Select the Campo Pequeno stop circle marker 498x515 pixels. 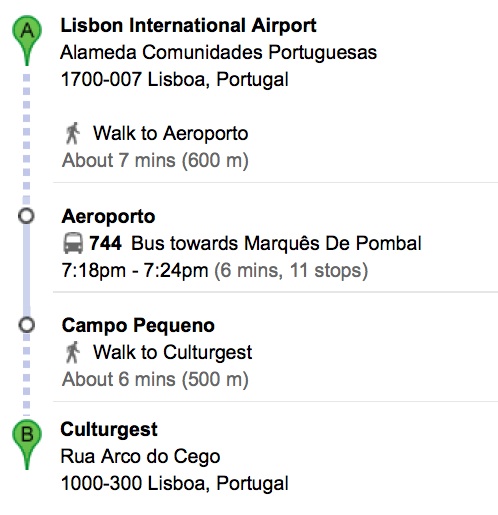click(26, 325)
